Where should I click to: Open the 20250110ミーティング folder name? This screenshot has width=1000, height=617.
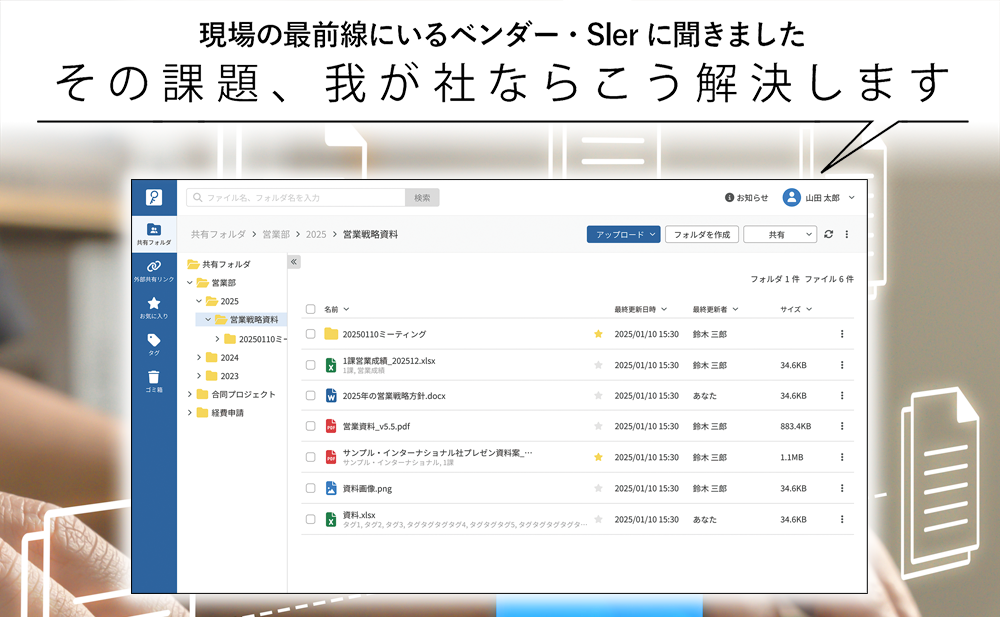(384, 334)
